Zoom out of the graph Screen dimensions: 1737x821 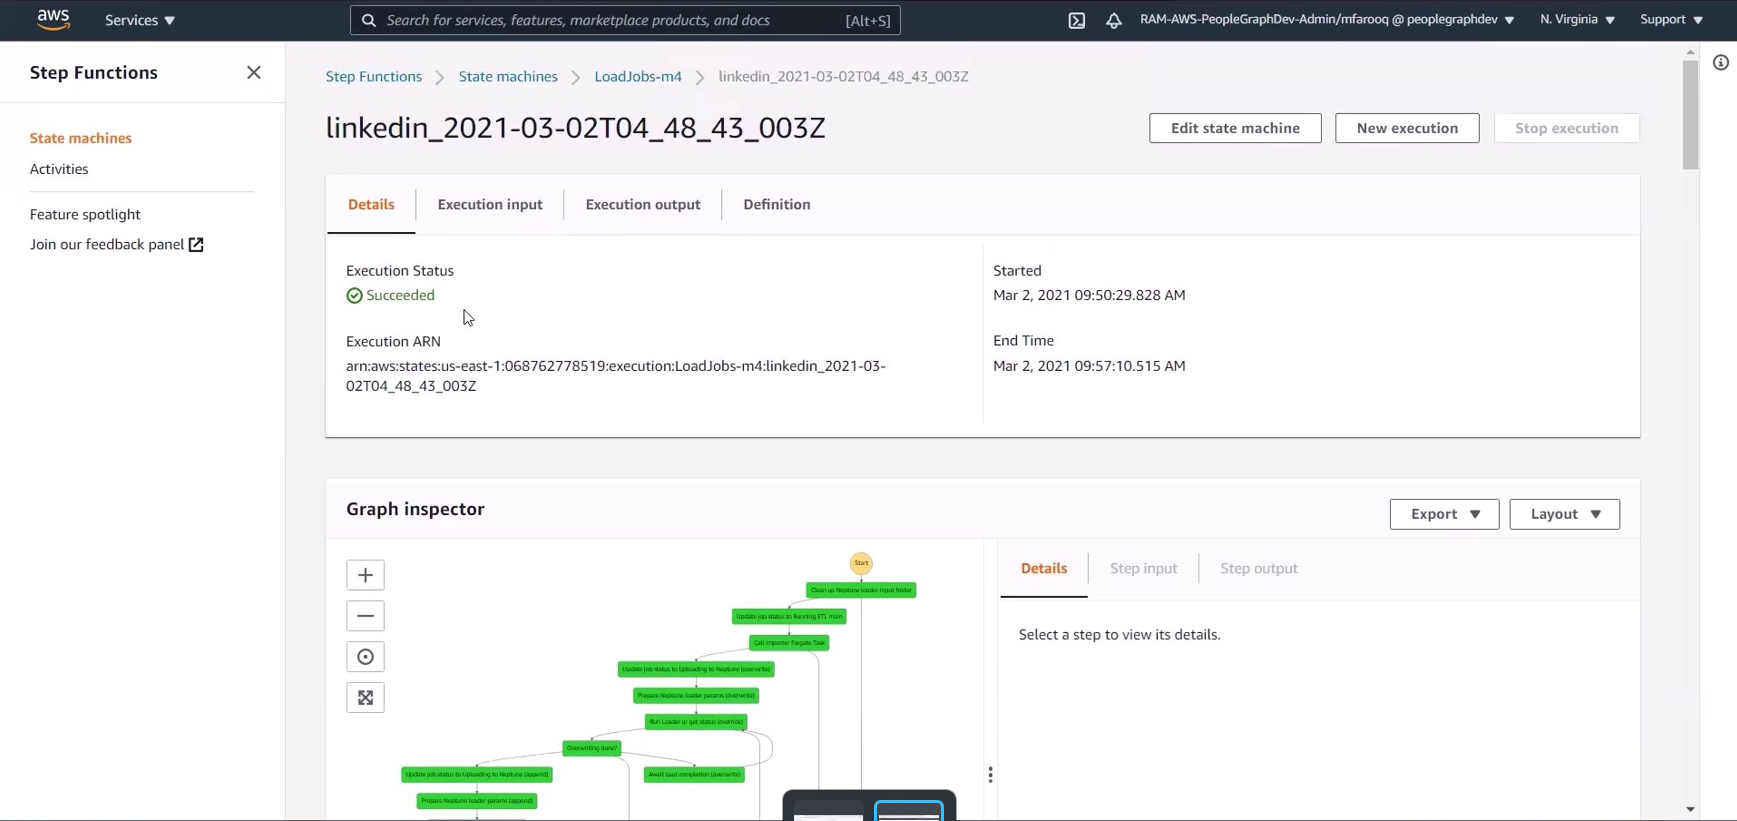coord(365,616)
